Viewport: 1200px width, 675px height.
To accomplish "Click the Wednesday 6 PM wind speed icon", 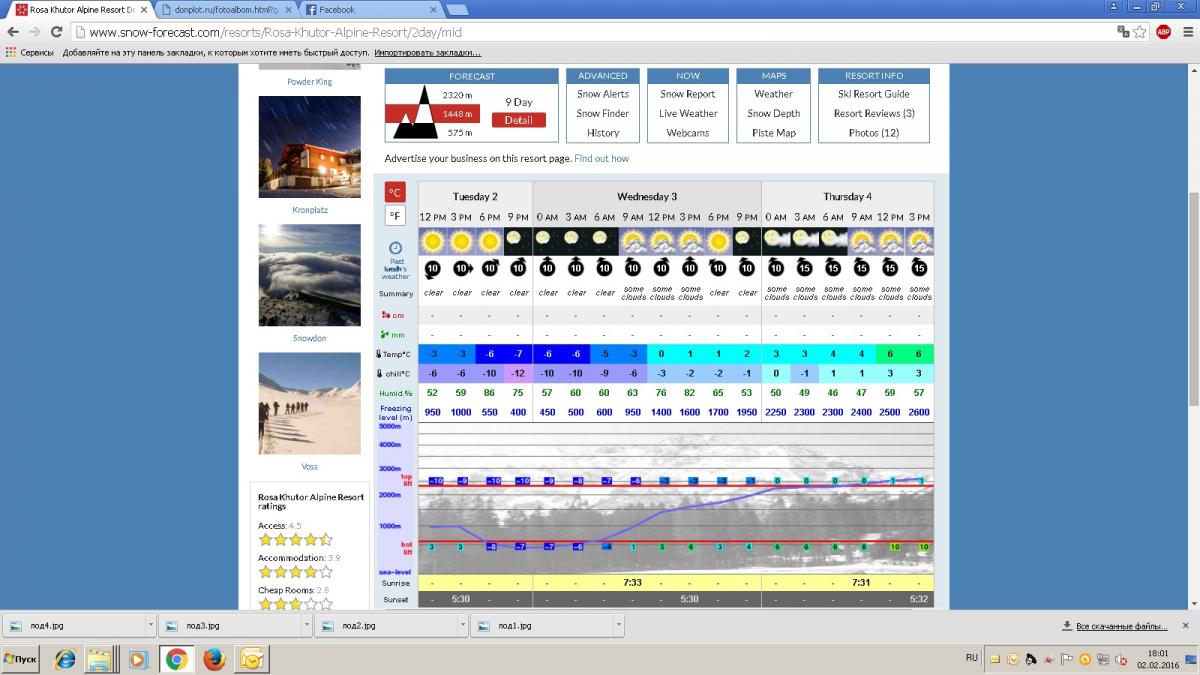I will coord(718,268).
